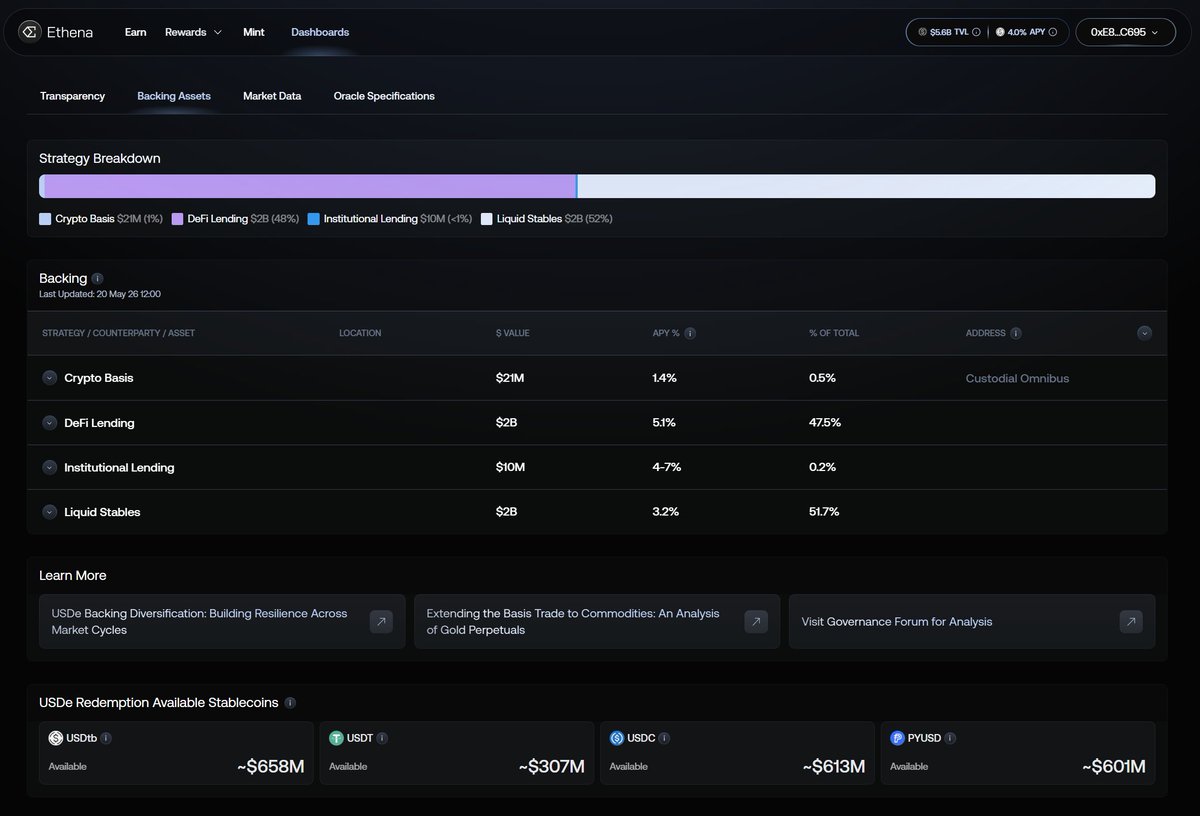Click the DeFi Lending legend swatch

pyautogui.click(x=177, y=218)
